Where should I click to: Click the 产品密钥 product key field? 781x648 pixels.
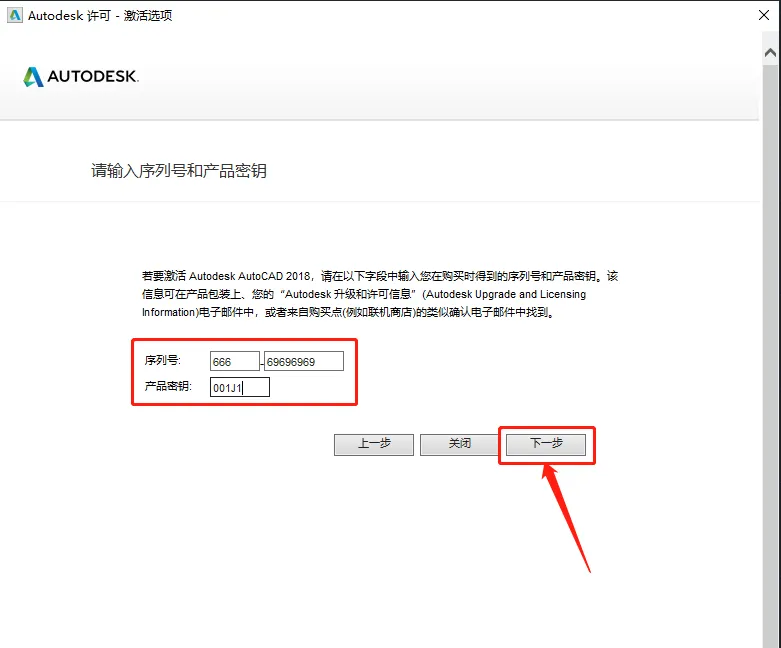(240, 387)
